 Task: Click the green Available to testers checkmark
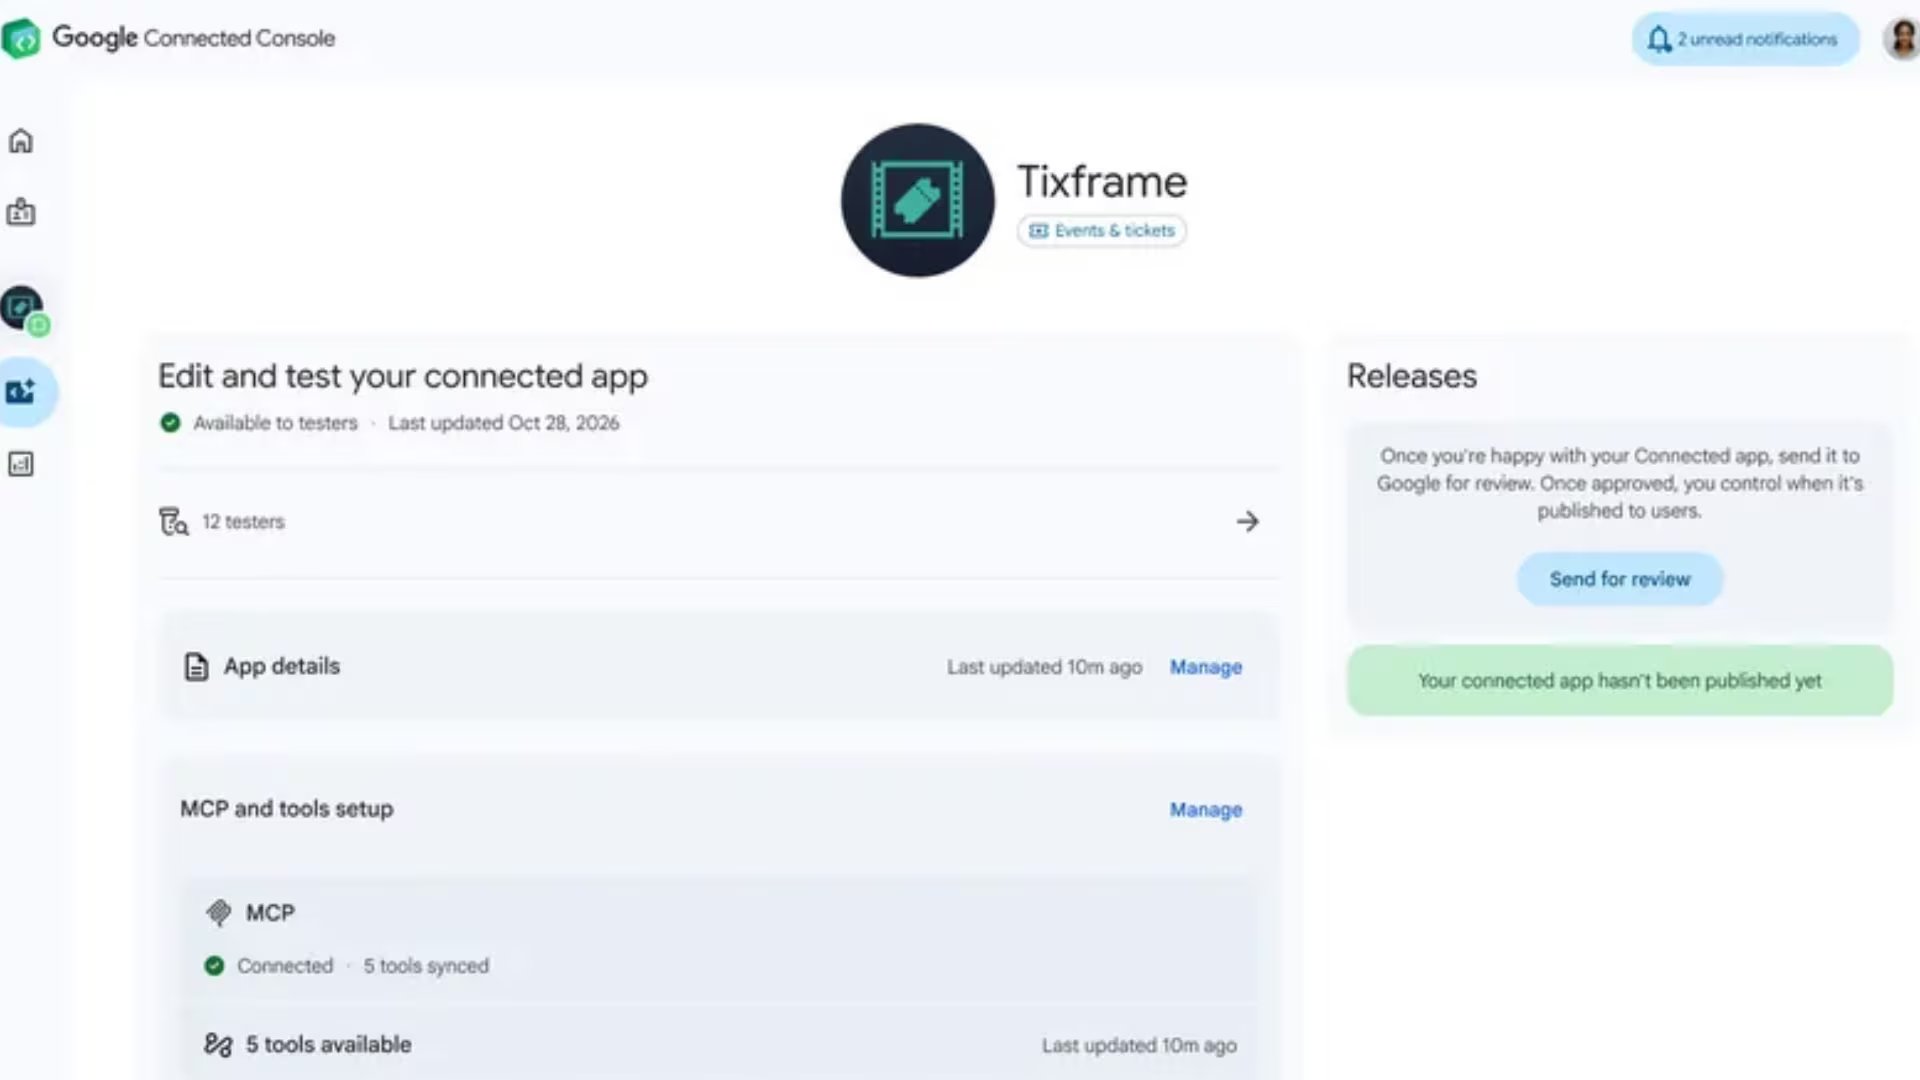coord(170,423)
